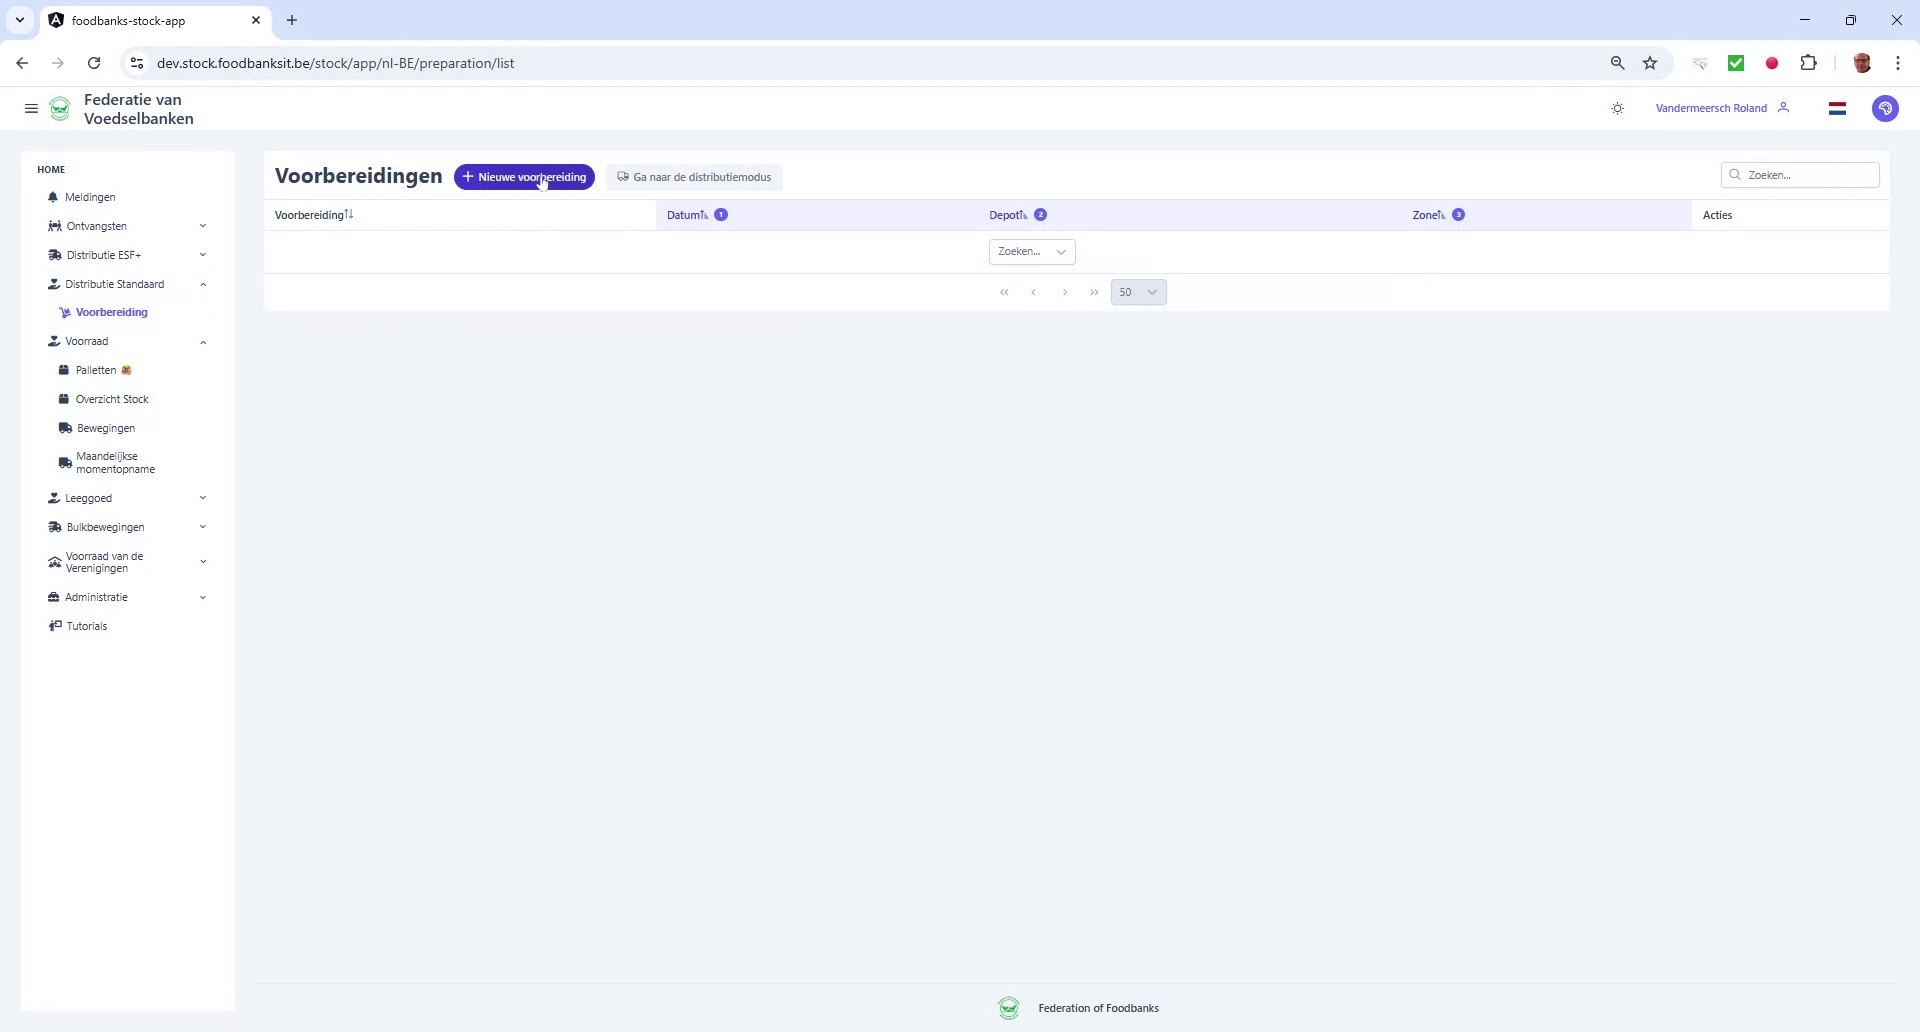The width and height of the screenshot is (1920, 1032).
Task: Expand the Ontvangsten menu
Action: pos(97,226)
